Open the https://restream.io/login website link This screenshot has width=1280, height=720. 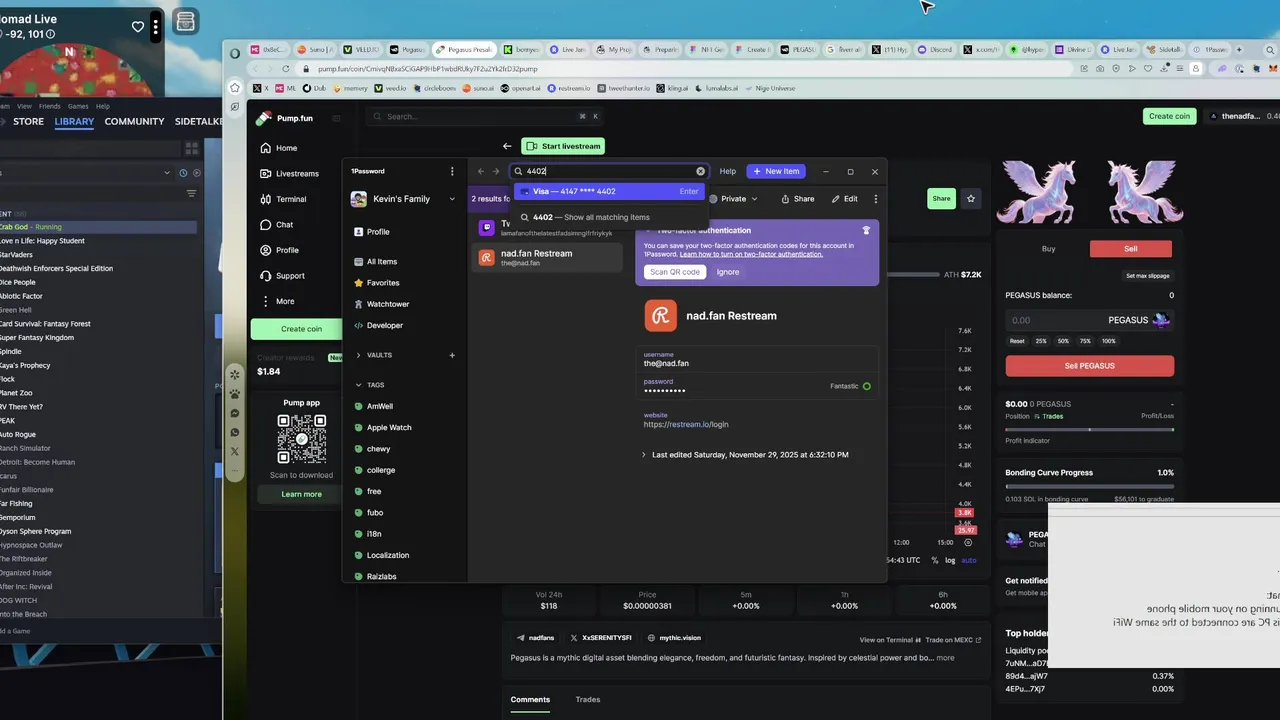pos(686,424)
